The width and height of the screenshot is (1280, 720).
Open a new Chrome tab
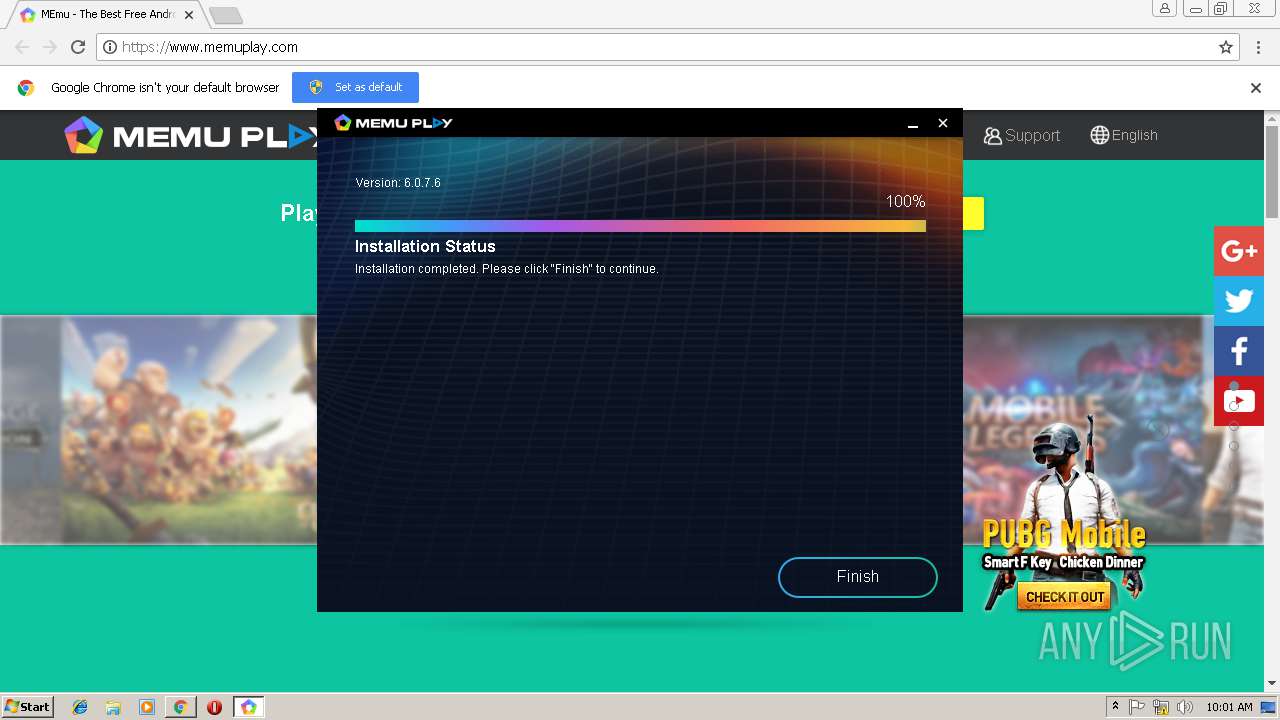coord(226,15)
